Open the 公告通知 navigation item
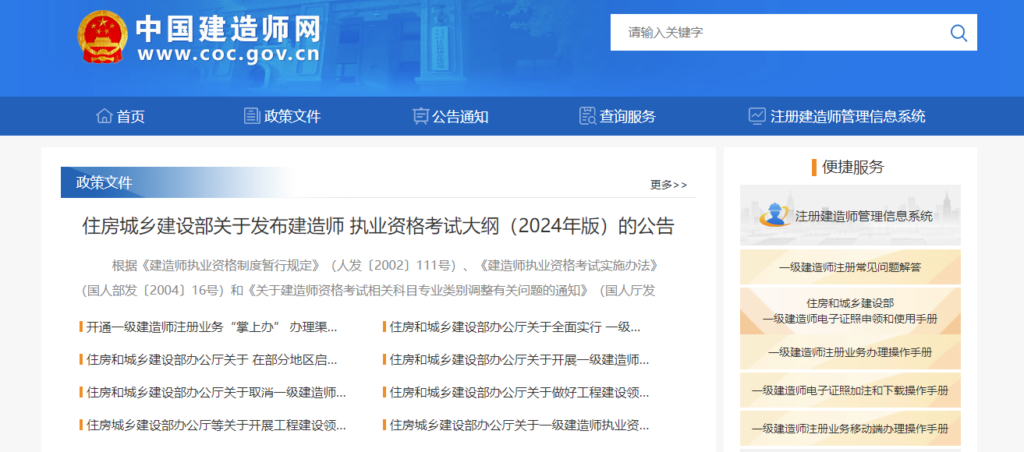The height and width of the screenshot is (452, 1024). point(451,117)
